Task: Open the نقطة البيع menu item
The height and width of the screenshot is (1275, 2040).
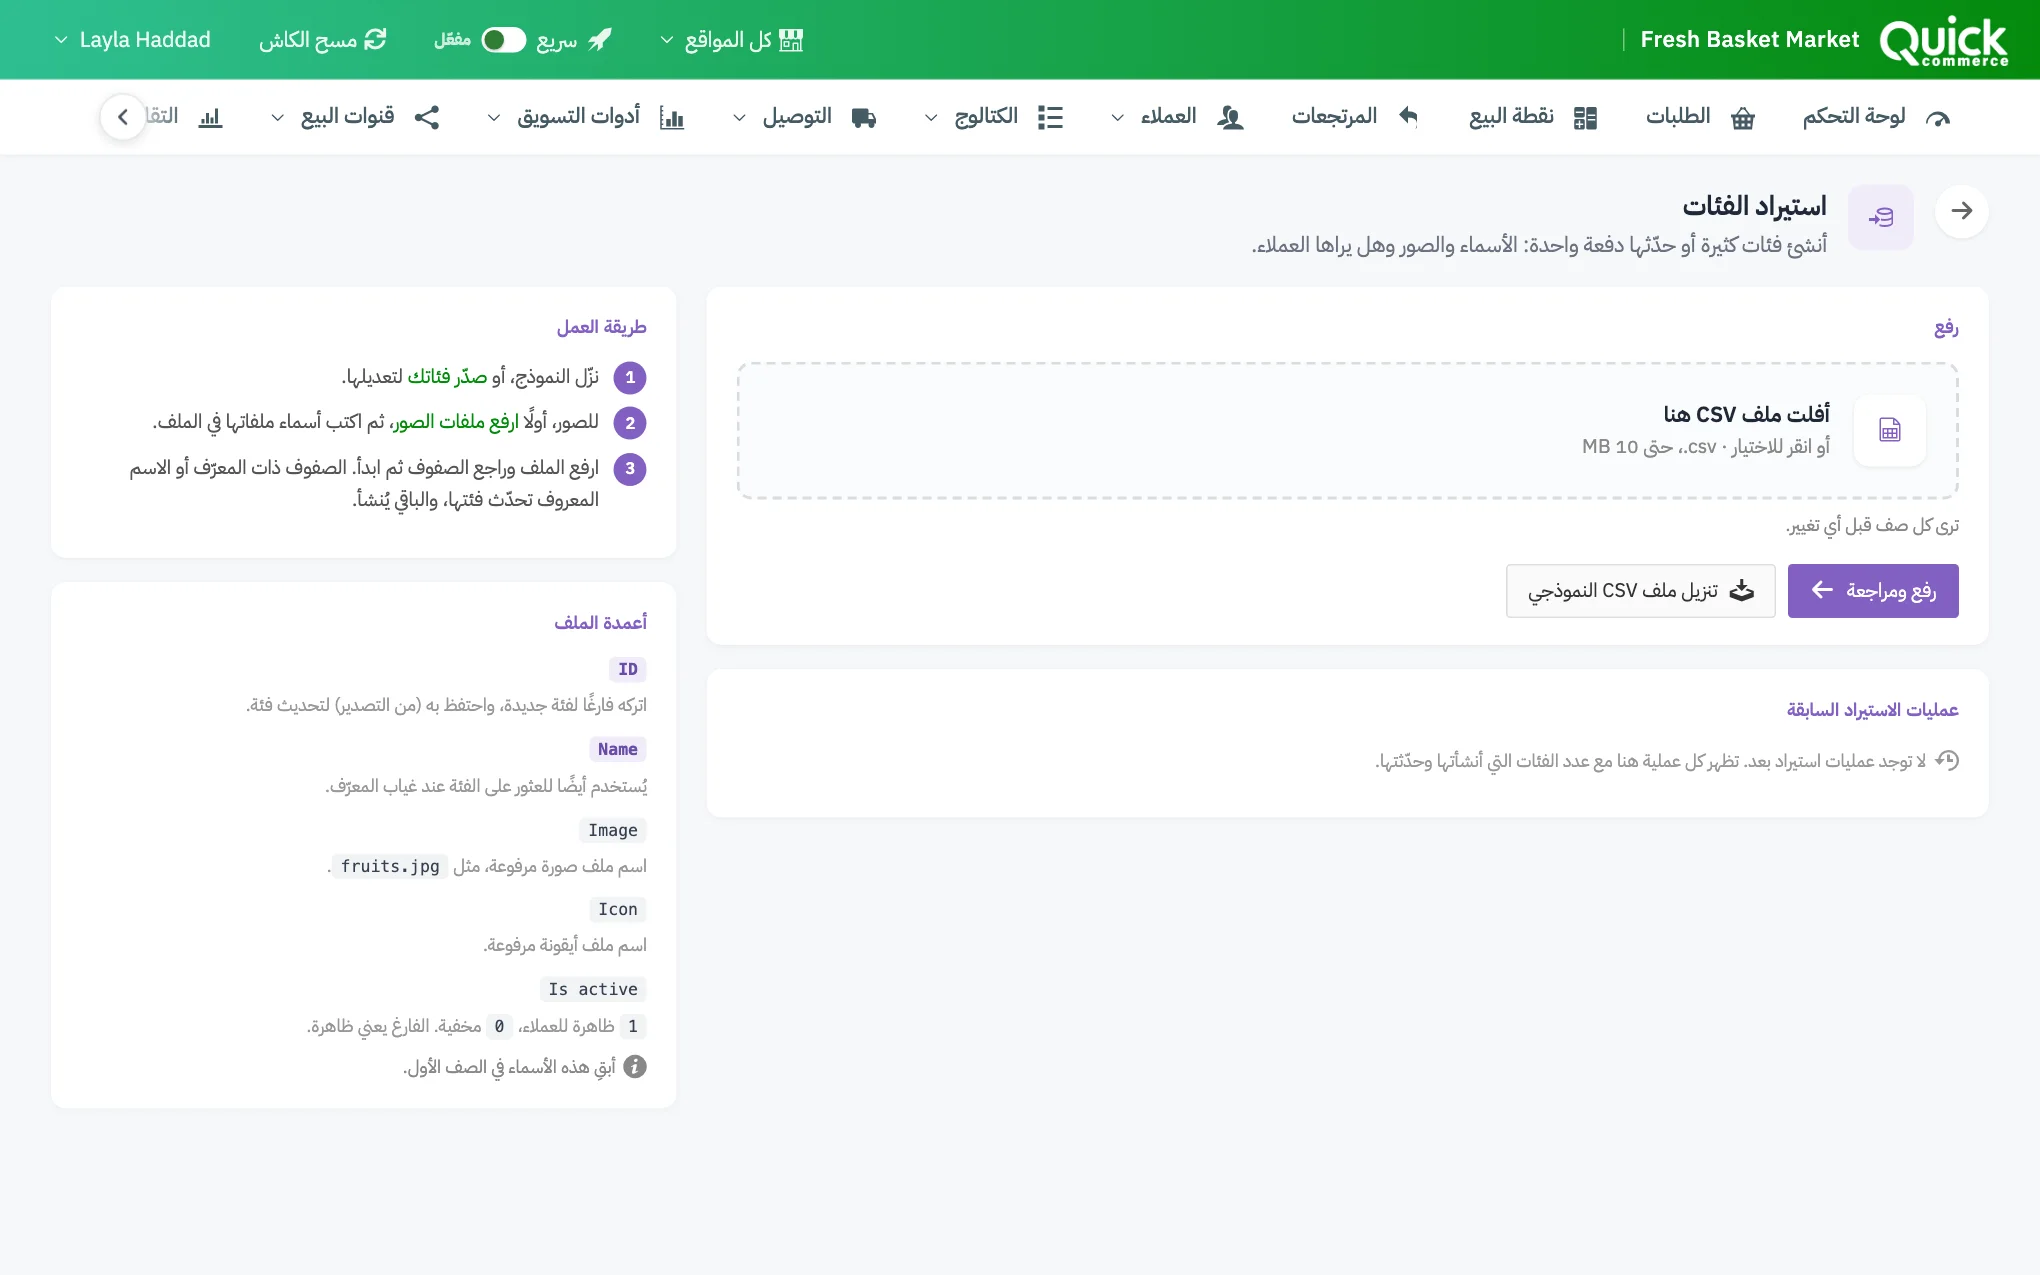Action: (x=1533, y=117)
